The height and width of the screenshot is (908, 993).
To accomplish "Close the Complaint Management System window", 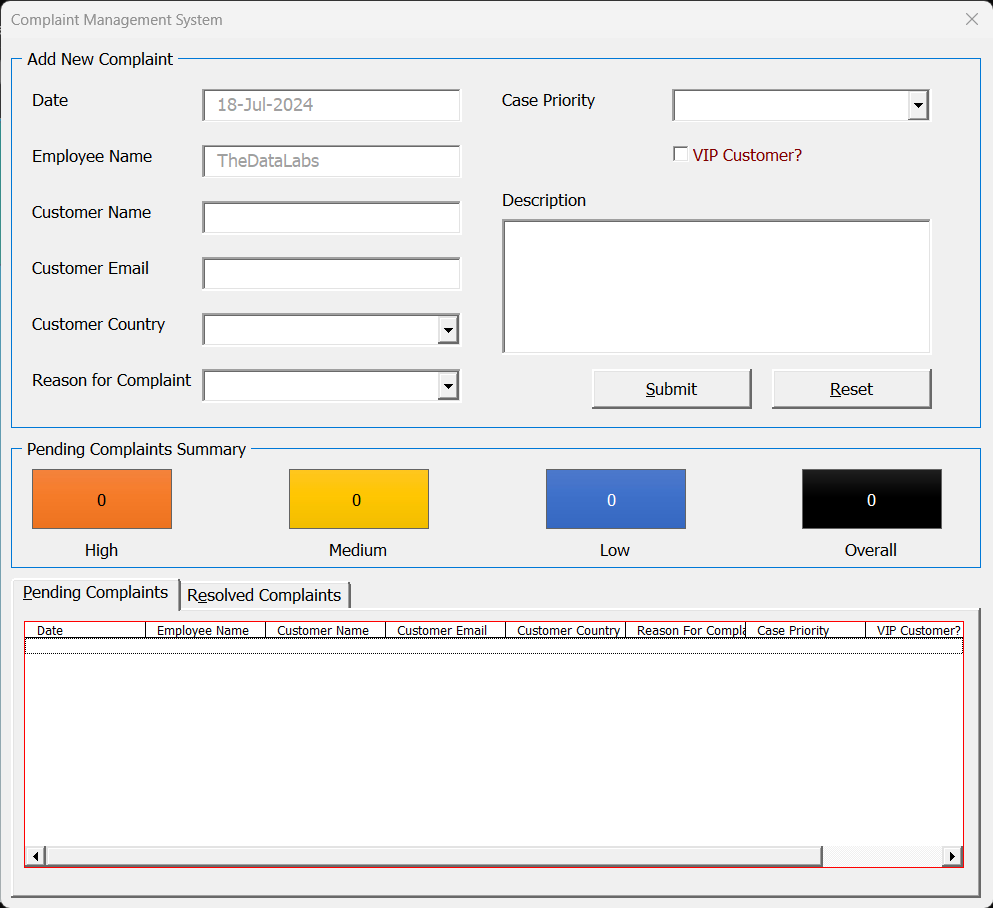I will (971, 19).
